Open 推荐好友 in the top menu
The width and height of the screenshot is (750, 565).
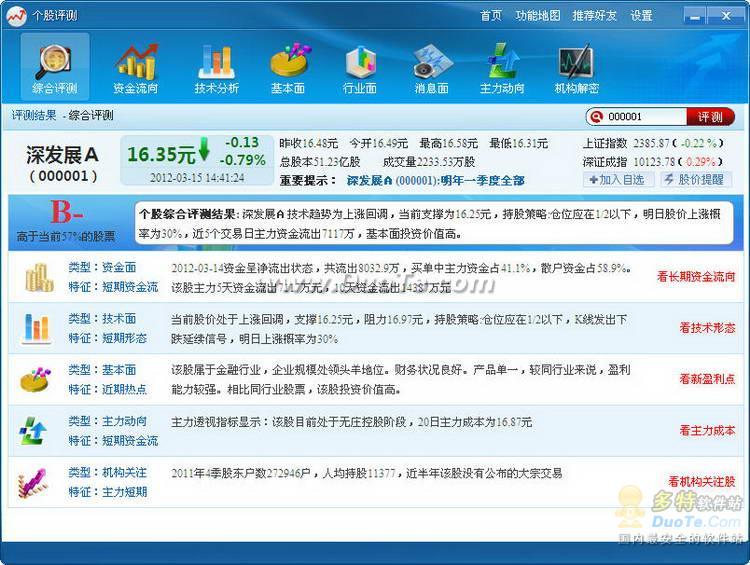[595, 16]
